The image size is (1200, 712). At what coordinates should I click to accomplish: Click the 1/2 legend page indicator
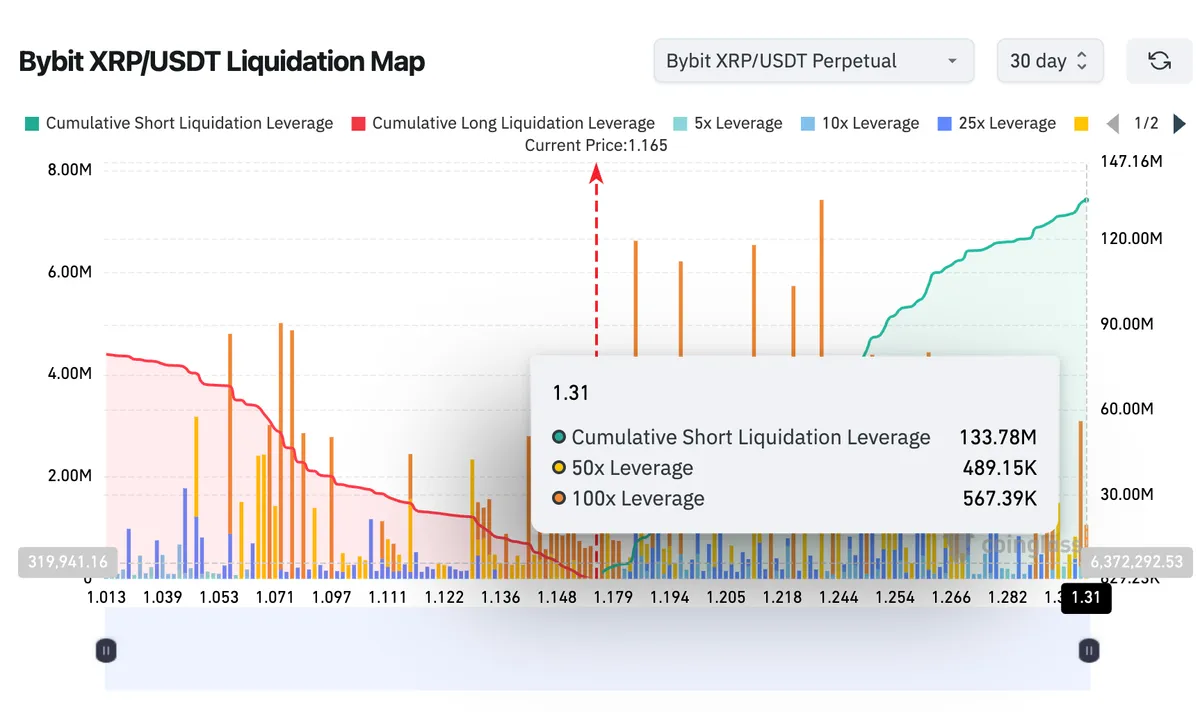click(1146, 123)
